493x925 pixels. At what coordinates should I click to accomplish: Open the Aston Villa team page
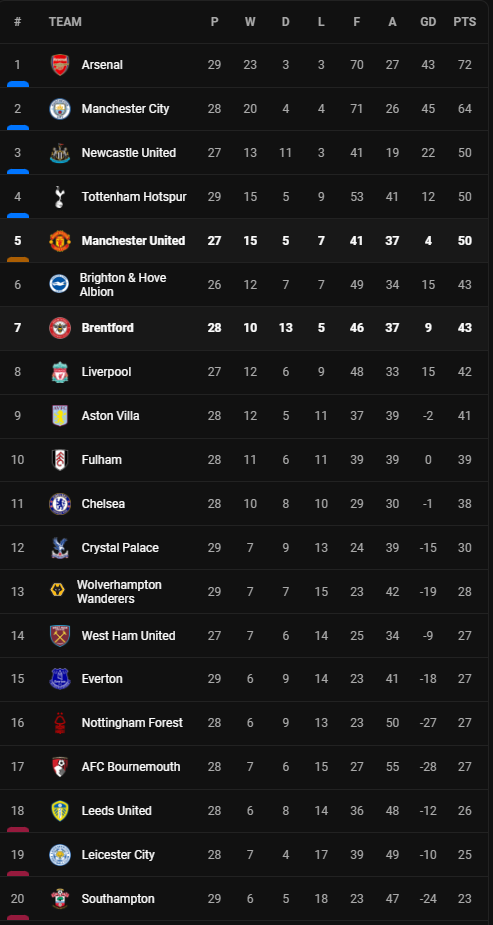click(x=110, y=416)
